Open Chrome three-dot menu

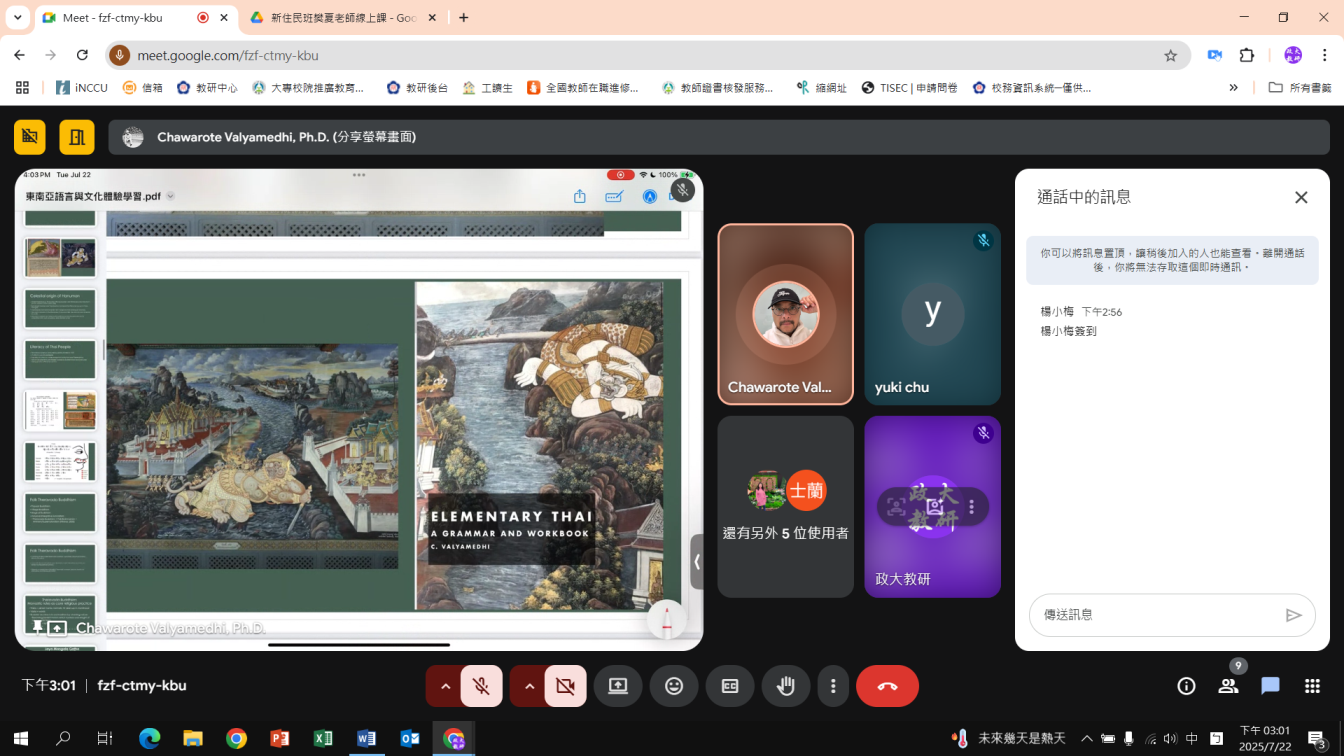point(1325,55)
